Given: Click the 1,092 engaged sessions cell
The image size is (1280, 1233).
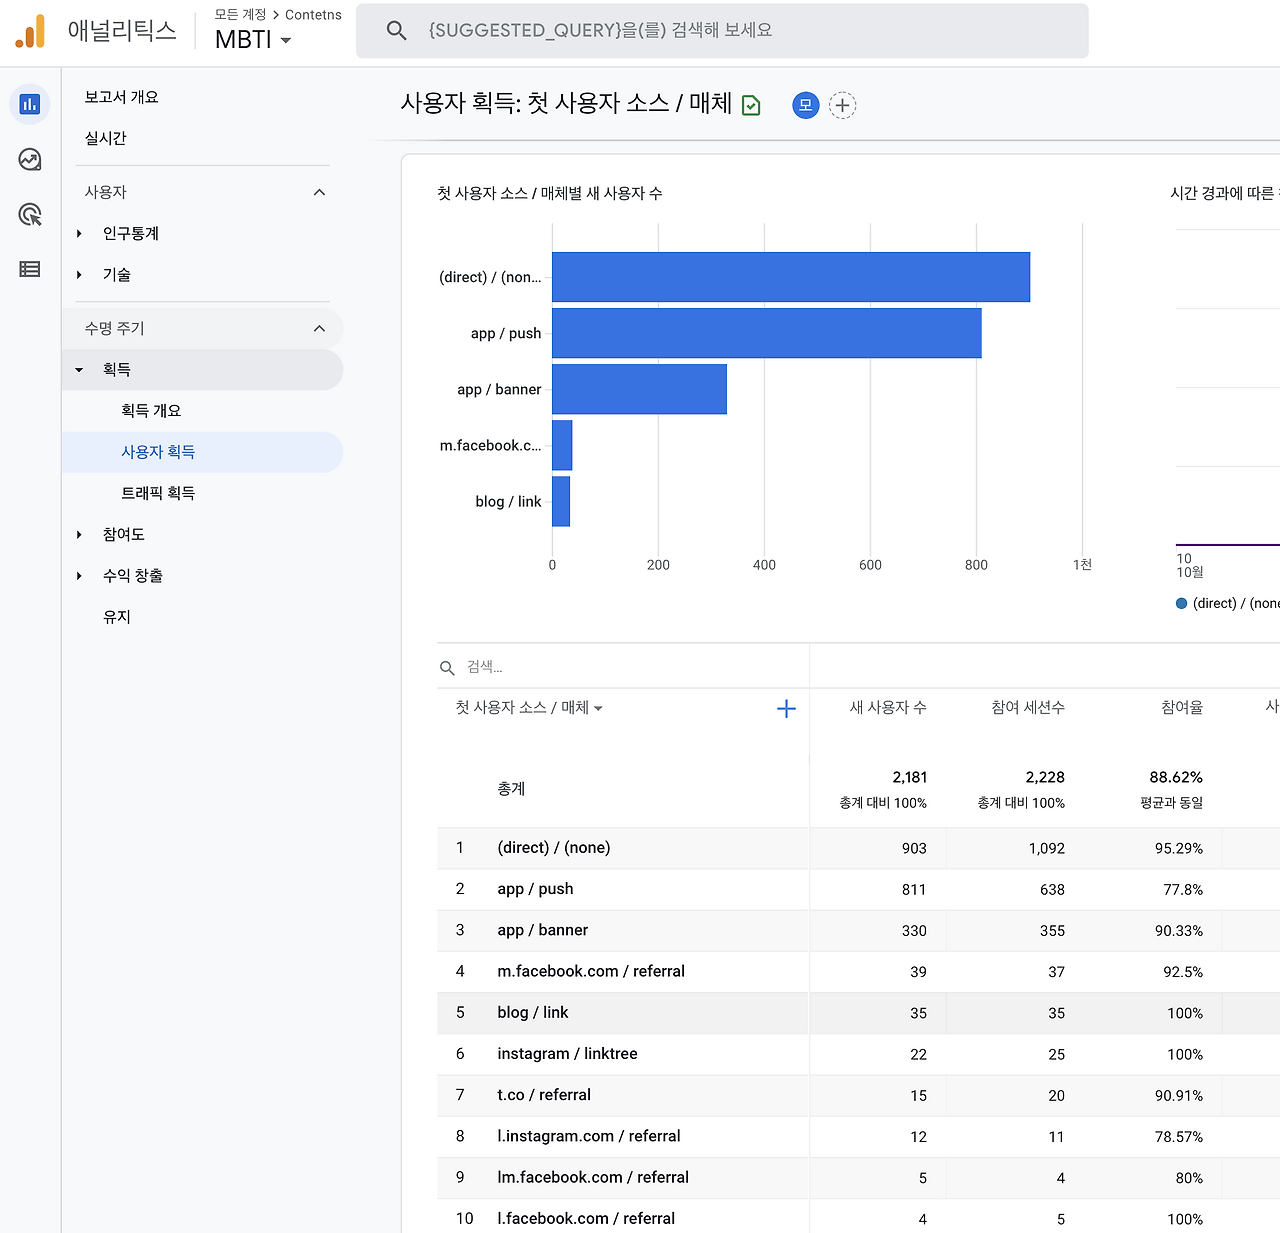Looking at the screenshot, I should click(1047, 848).
